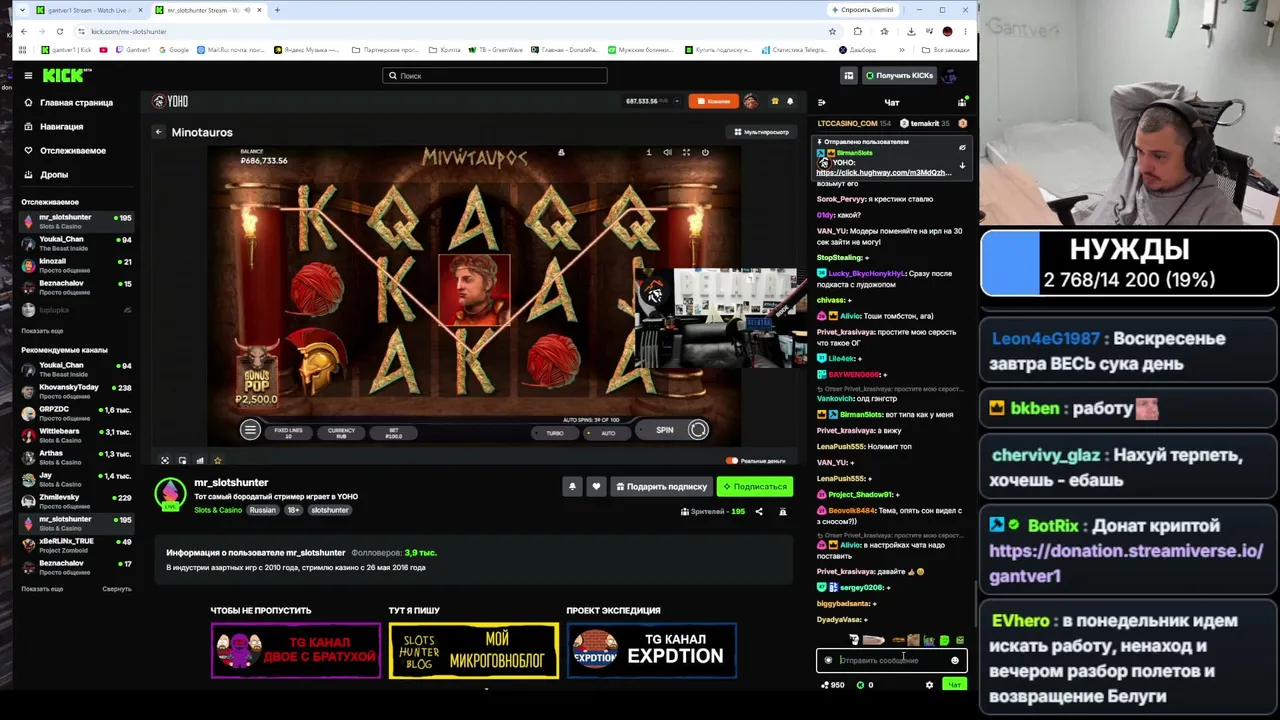Select the slotshunter tag

330,510
